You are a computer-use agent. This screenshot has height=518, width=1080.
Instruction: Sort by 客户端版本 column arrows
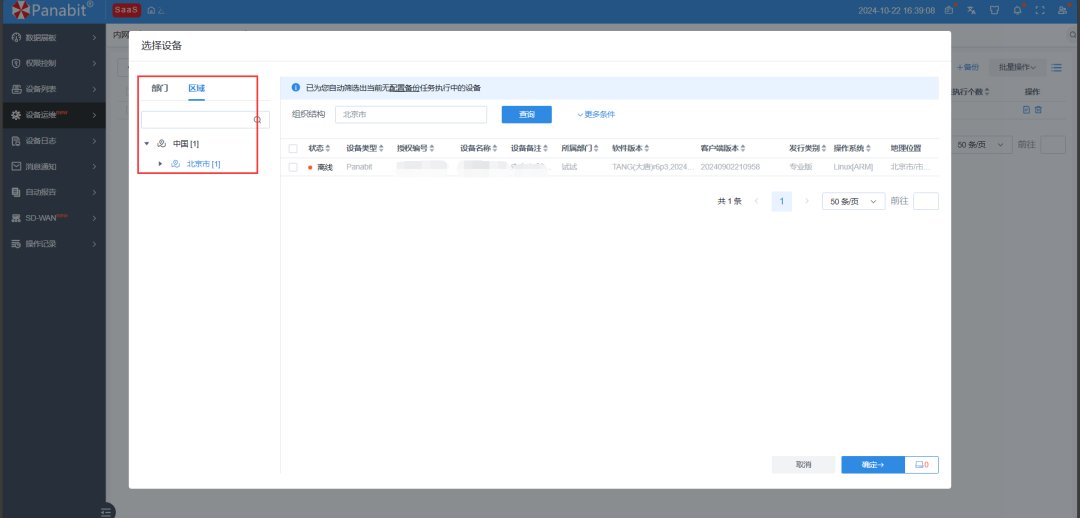(744, 149)
